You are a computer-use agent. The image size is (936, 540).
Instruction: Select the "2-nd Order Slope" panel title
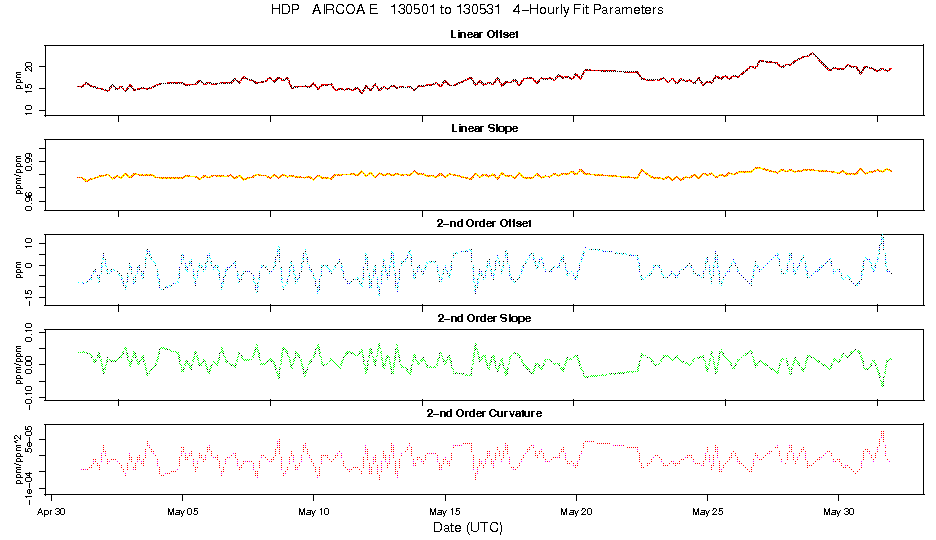coord(484,318)
